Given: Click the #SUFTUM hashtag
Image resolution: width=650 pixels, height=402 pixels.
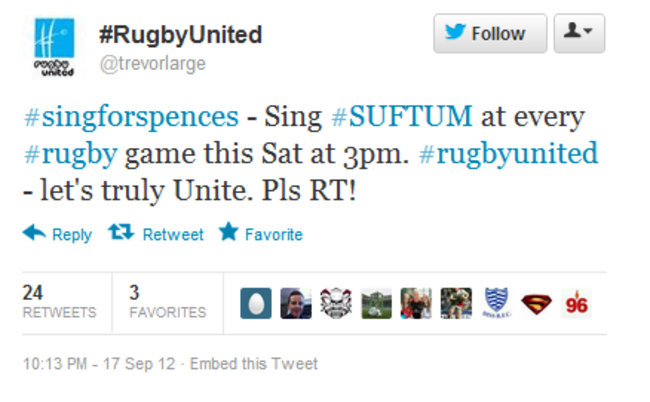Looking at the screenshot, I should click(400, 118).
